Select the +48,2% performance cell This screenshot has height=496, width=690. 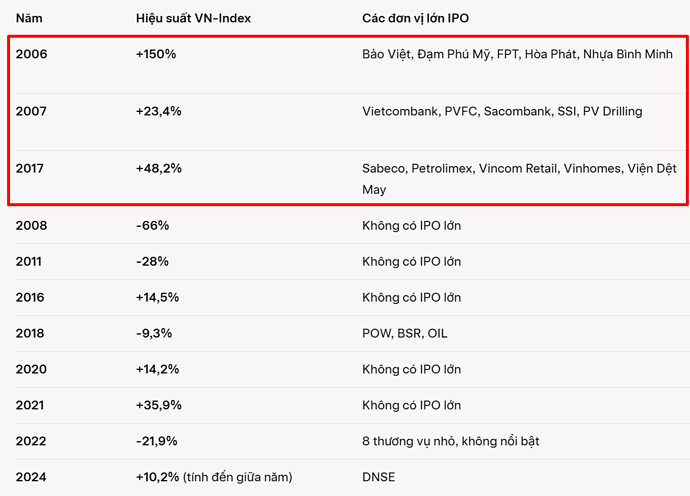159,169
